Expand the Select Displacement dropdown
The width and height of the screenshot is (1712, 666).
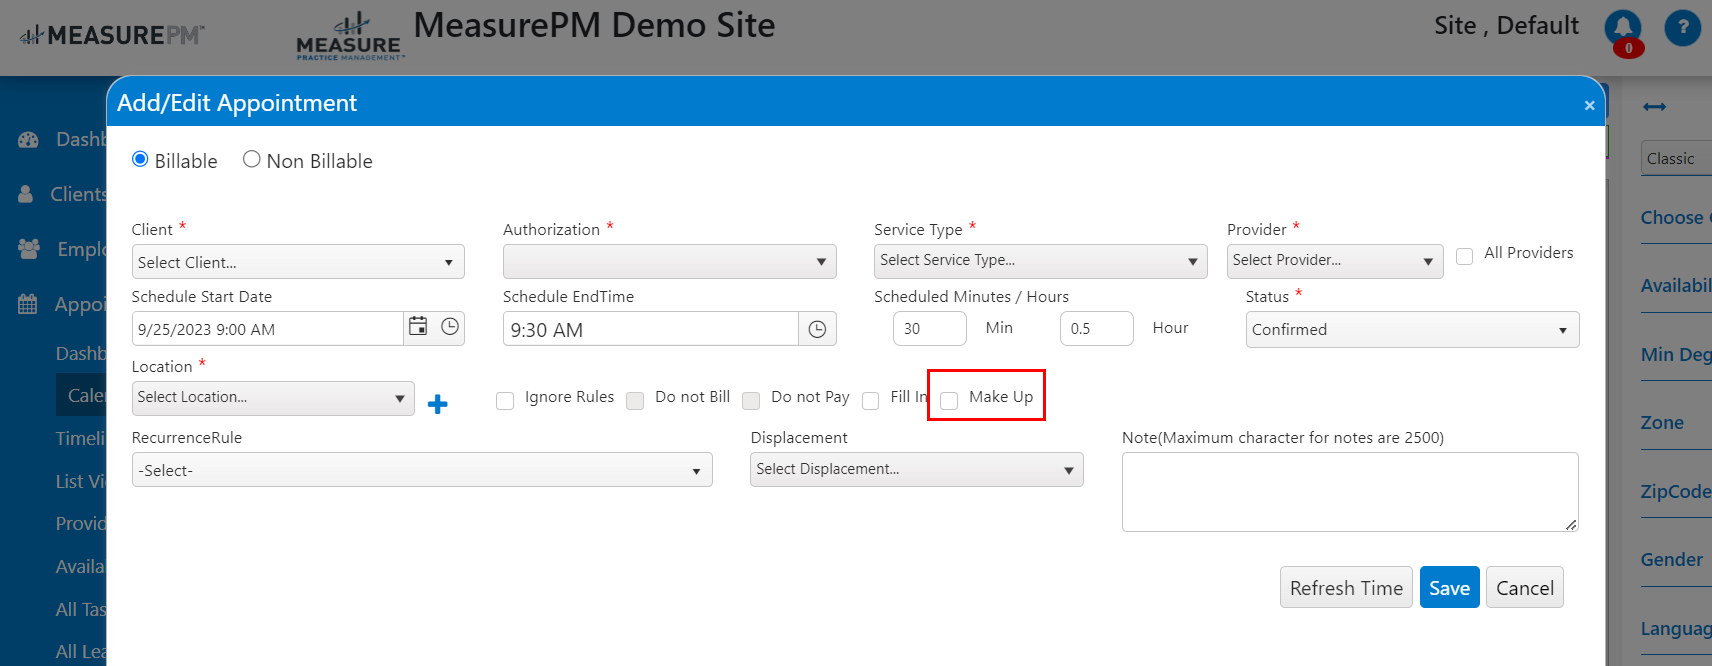[x=917, y=470]
